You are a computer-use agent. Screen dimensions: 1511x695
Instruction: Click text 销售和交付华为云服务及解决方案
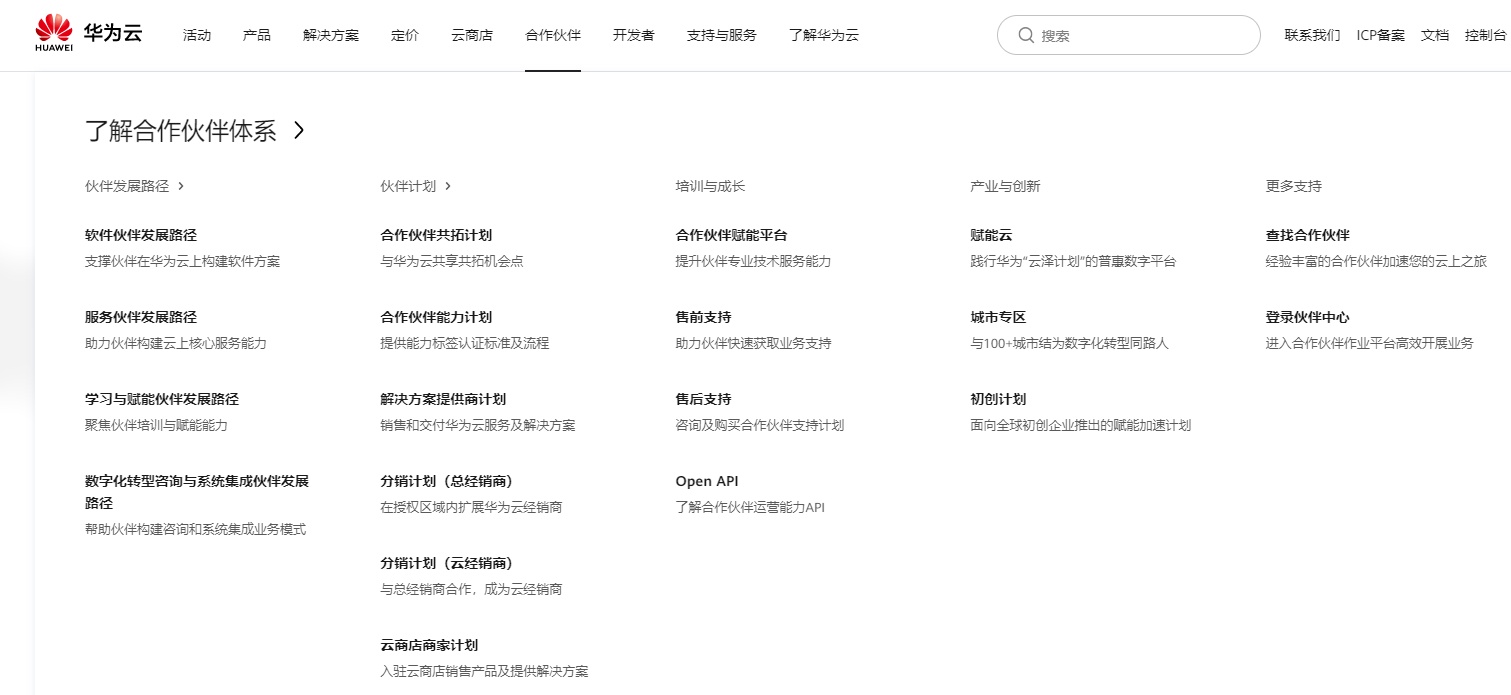(478, 425)
